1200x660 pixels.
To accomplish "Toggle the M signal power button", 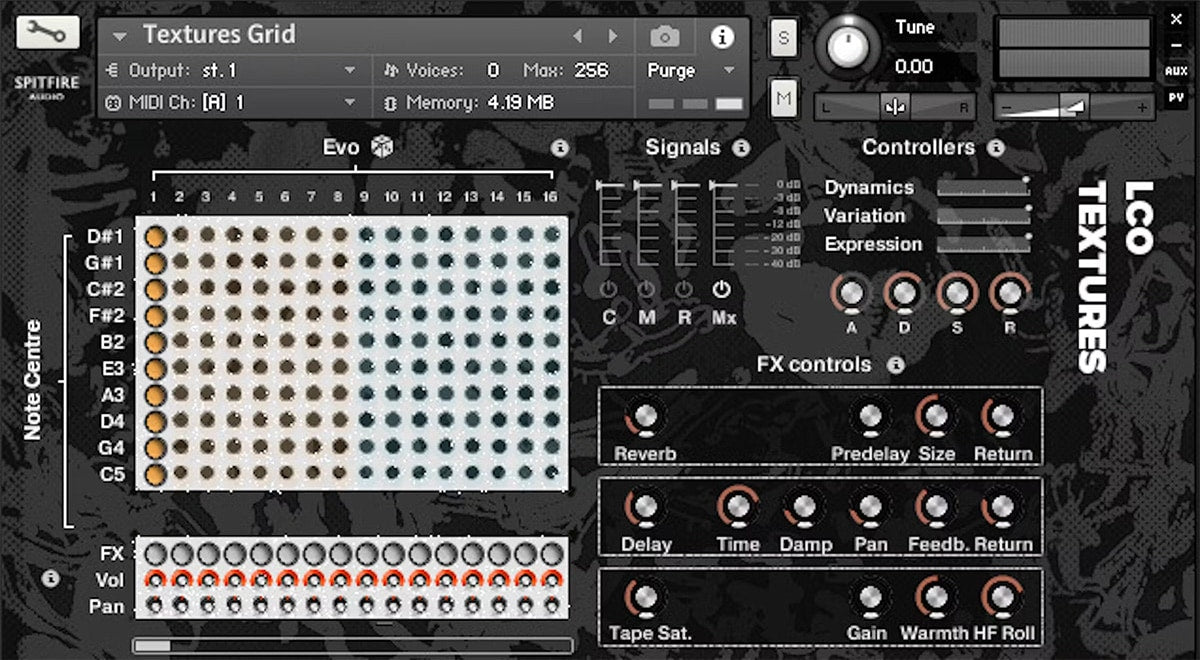I will click(646, 290).
